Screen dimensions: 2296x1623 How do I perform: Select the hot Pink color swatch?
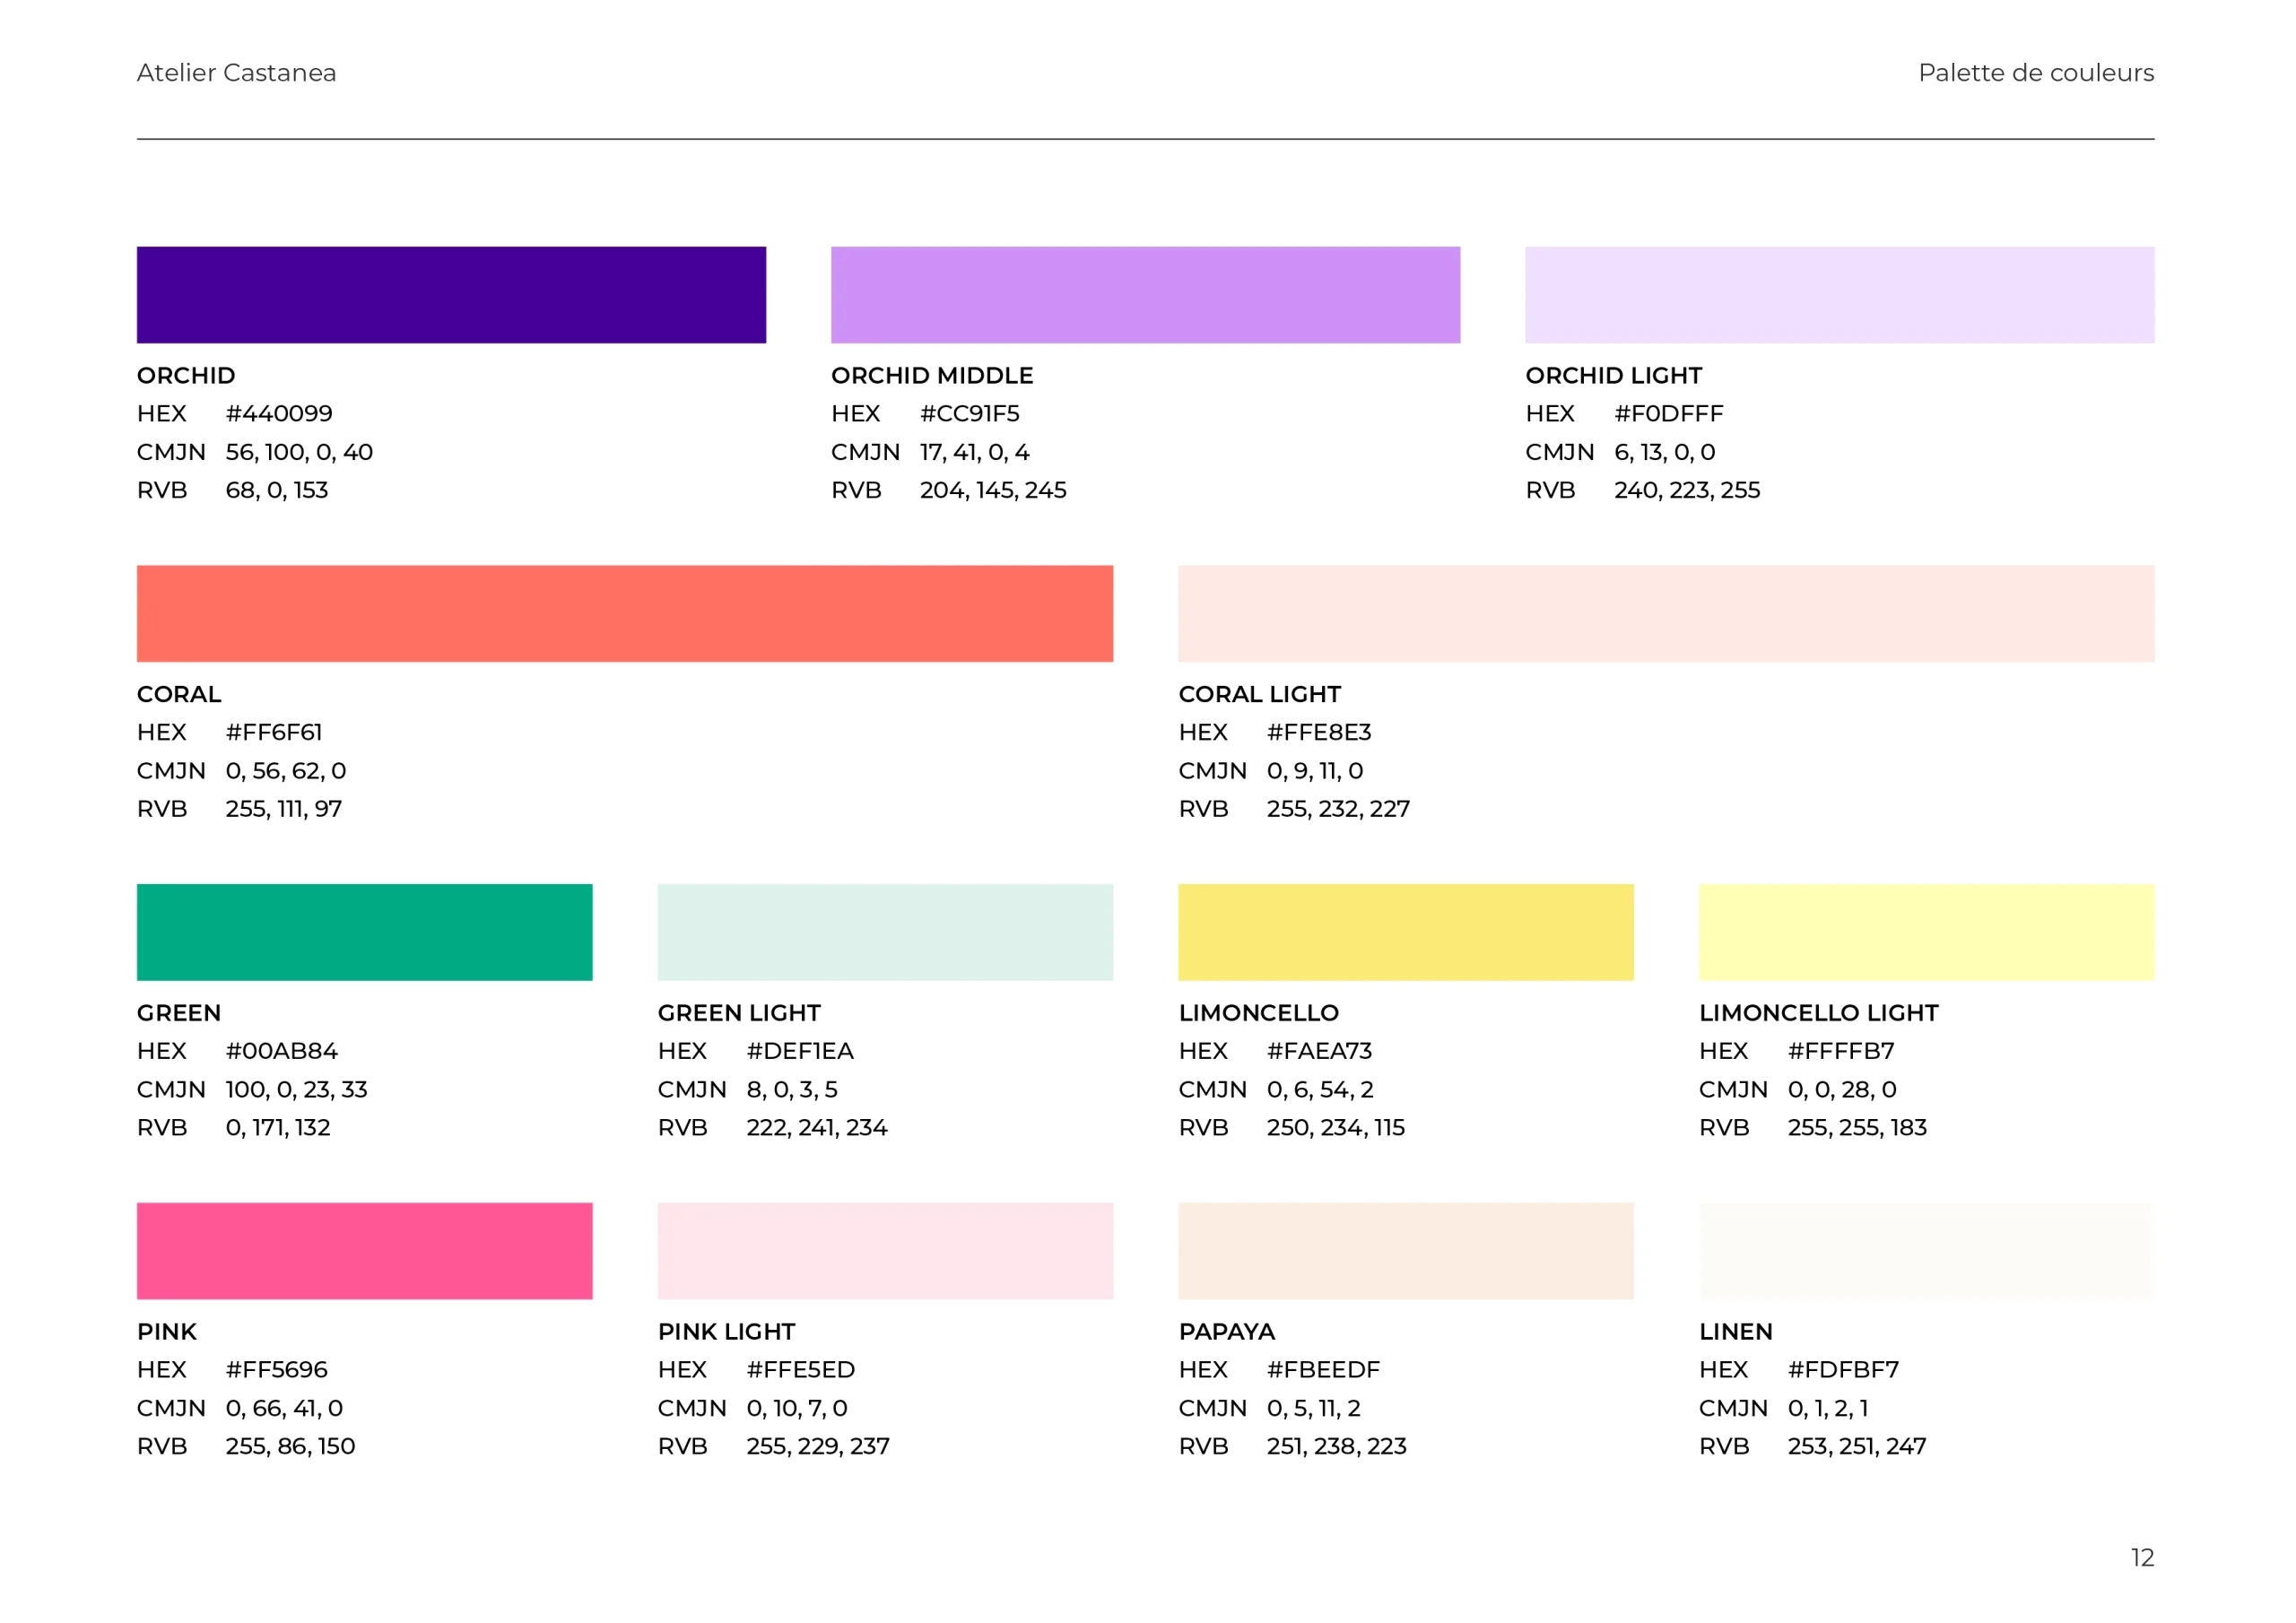(364, 1250)
